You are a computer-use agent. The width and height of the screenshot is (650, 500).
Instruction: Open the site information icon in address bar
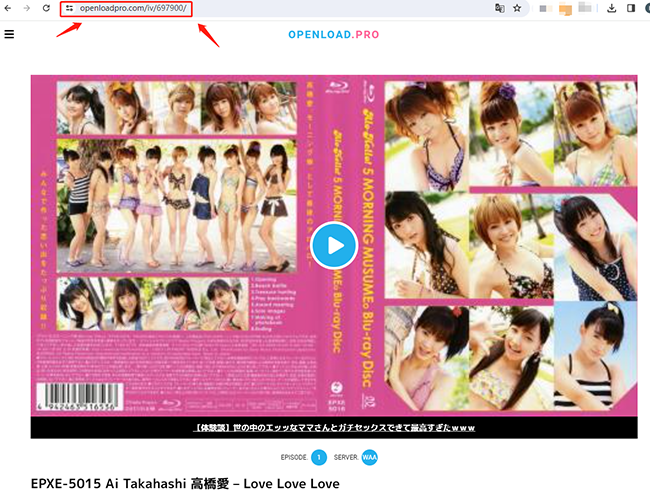tap(69, 8)
